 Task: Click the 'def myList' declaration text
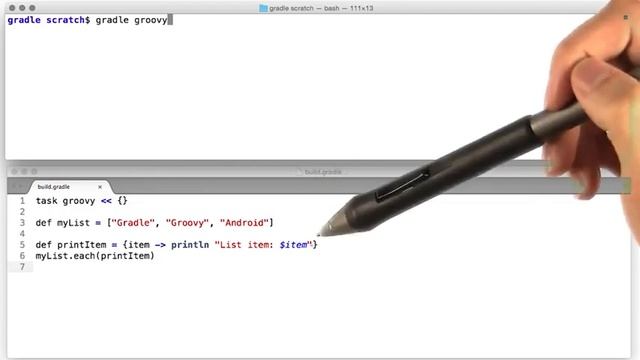(x=62, y=223)
